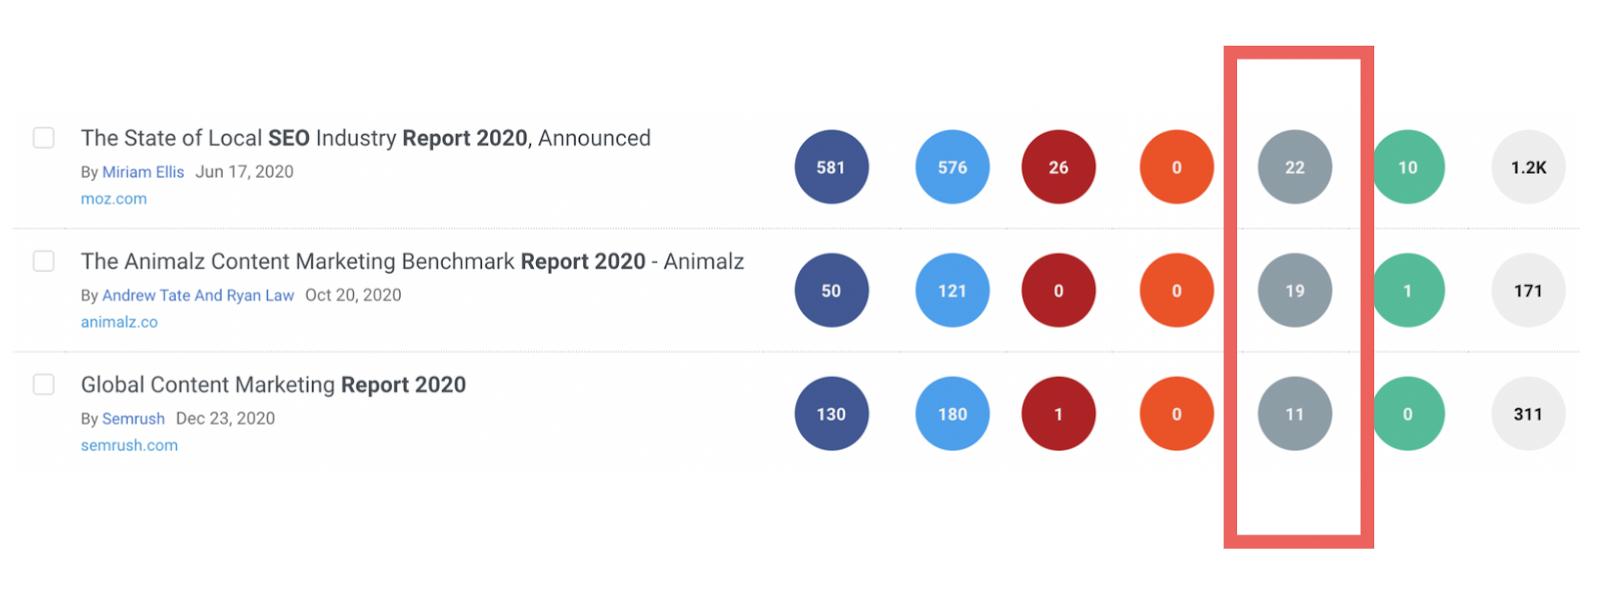This screenshot has width=1600, height=589.
Task: Open the Semrush author link
Action: point(133,419)
